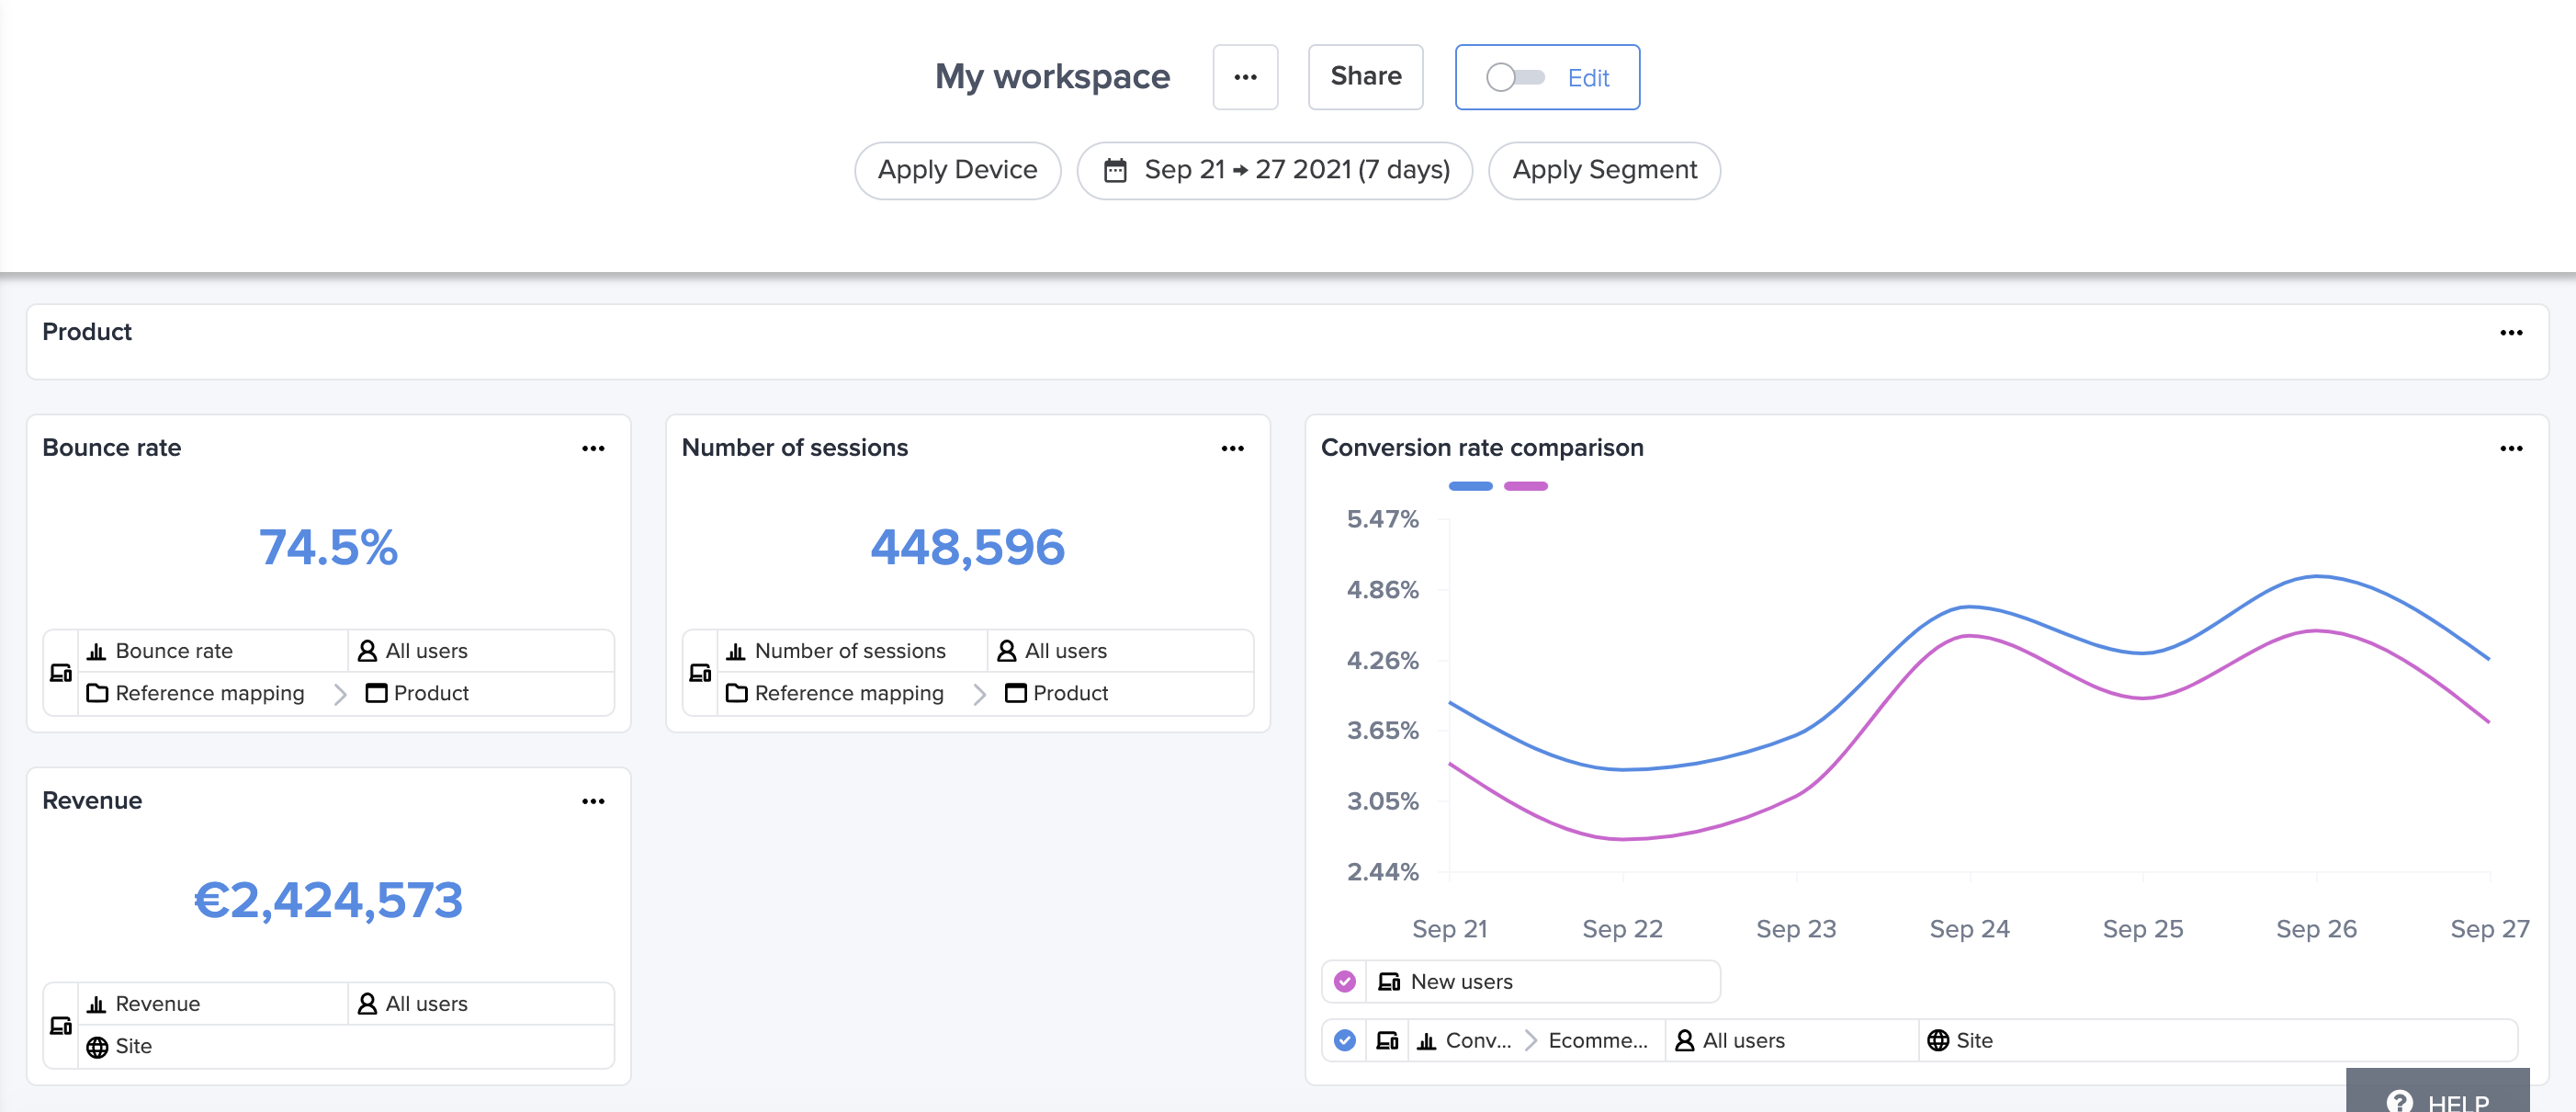Click the All users person icon on Number of sessions

[1006, 650]
